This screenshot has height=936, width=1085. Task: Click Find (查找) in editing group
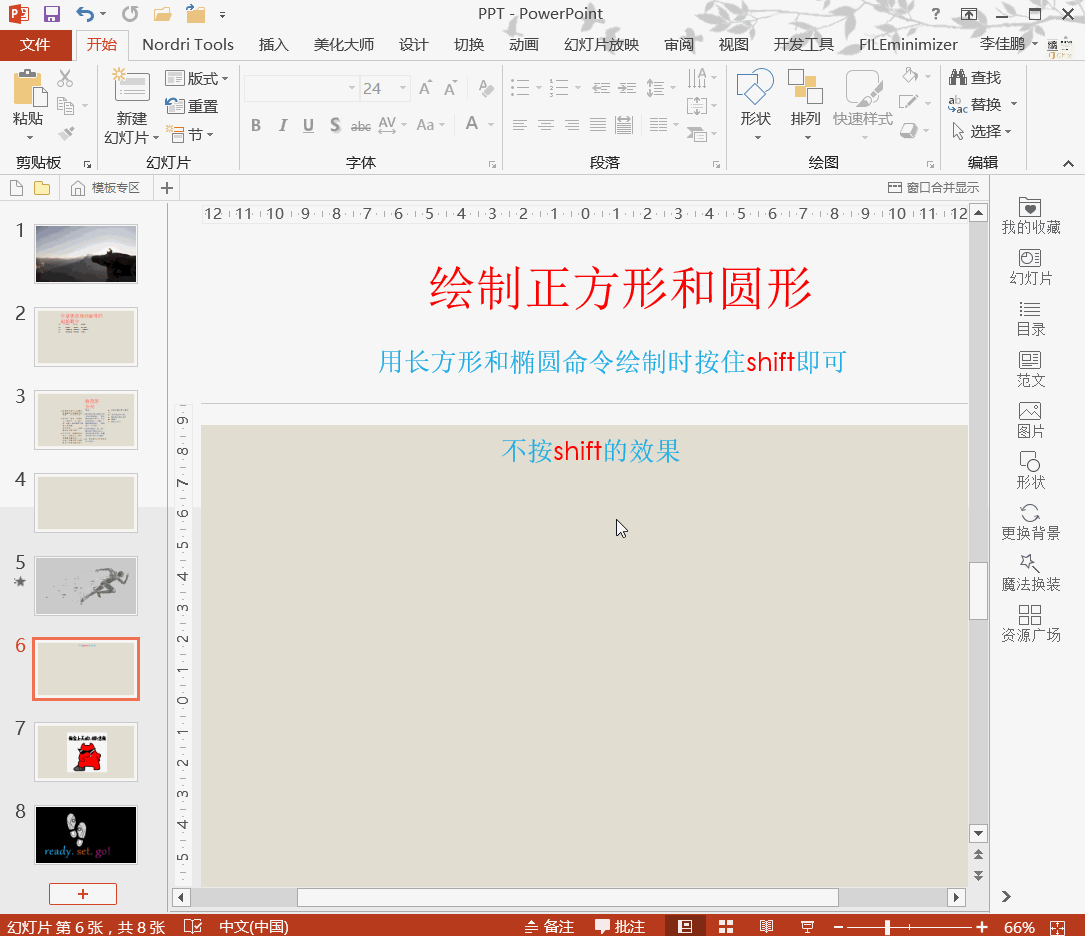coord(976,77)
